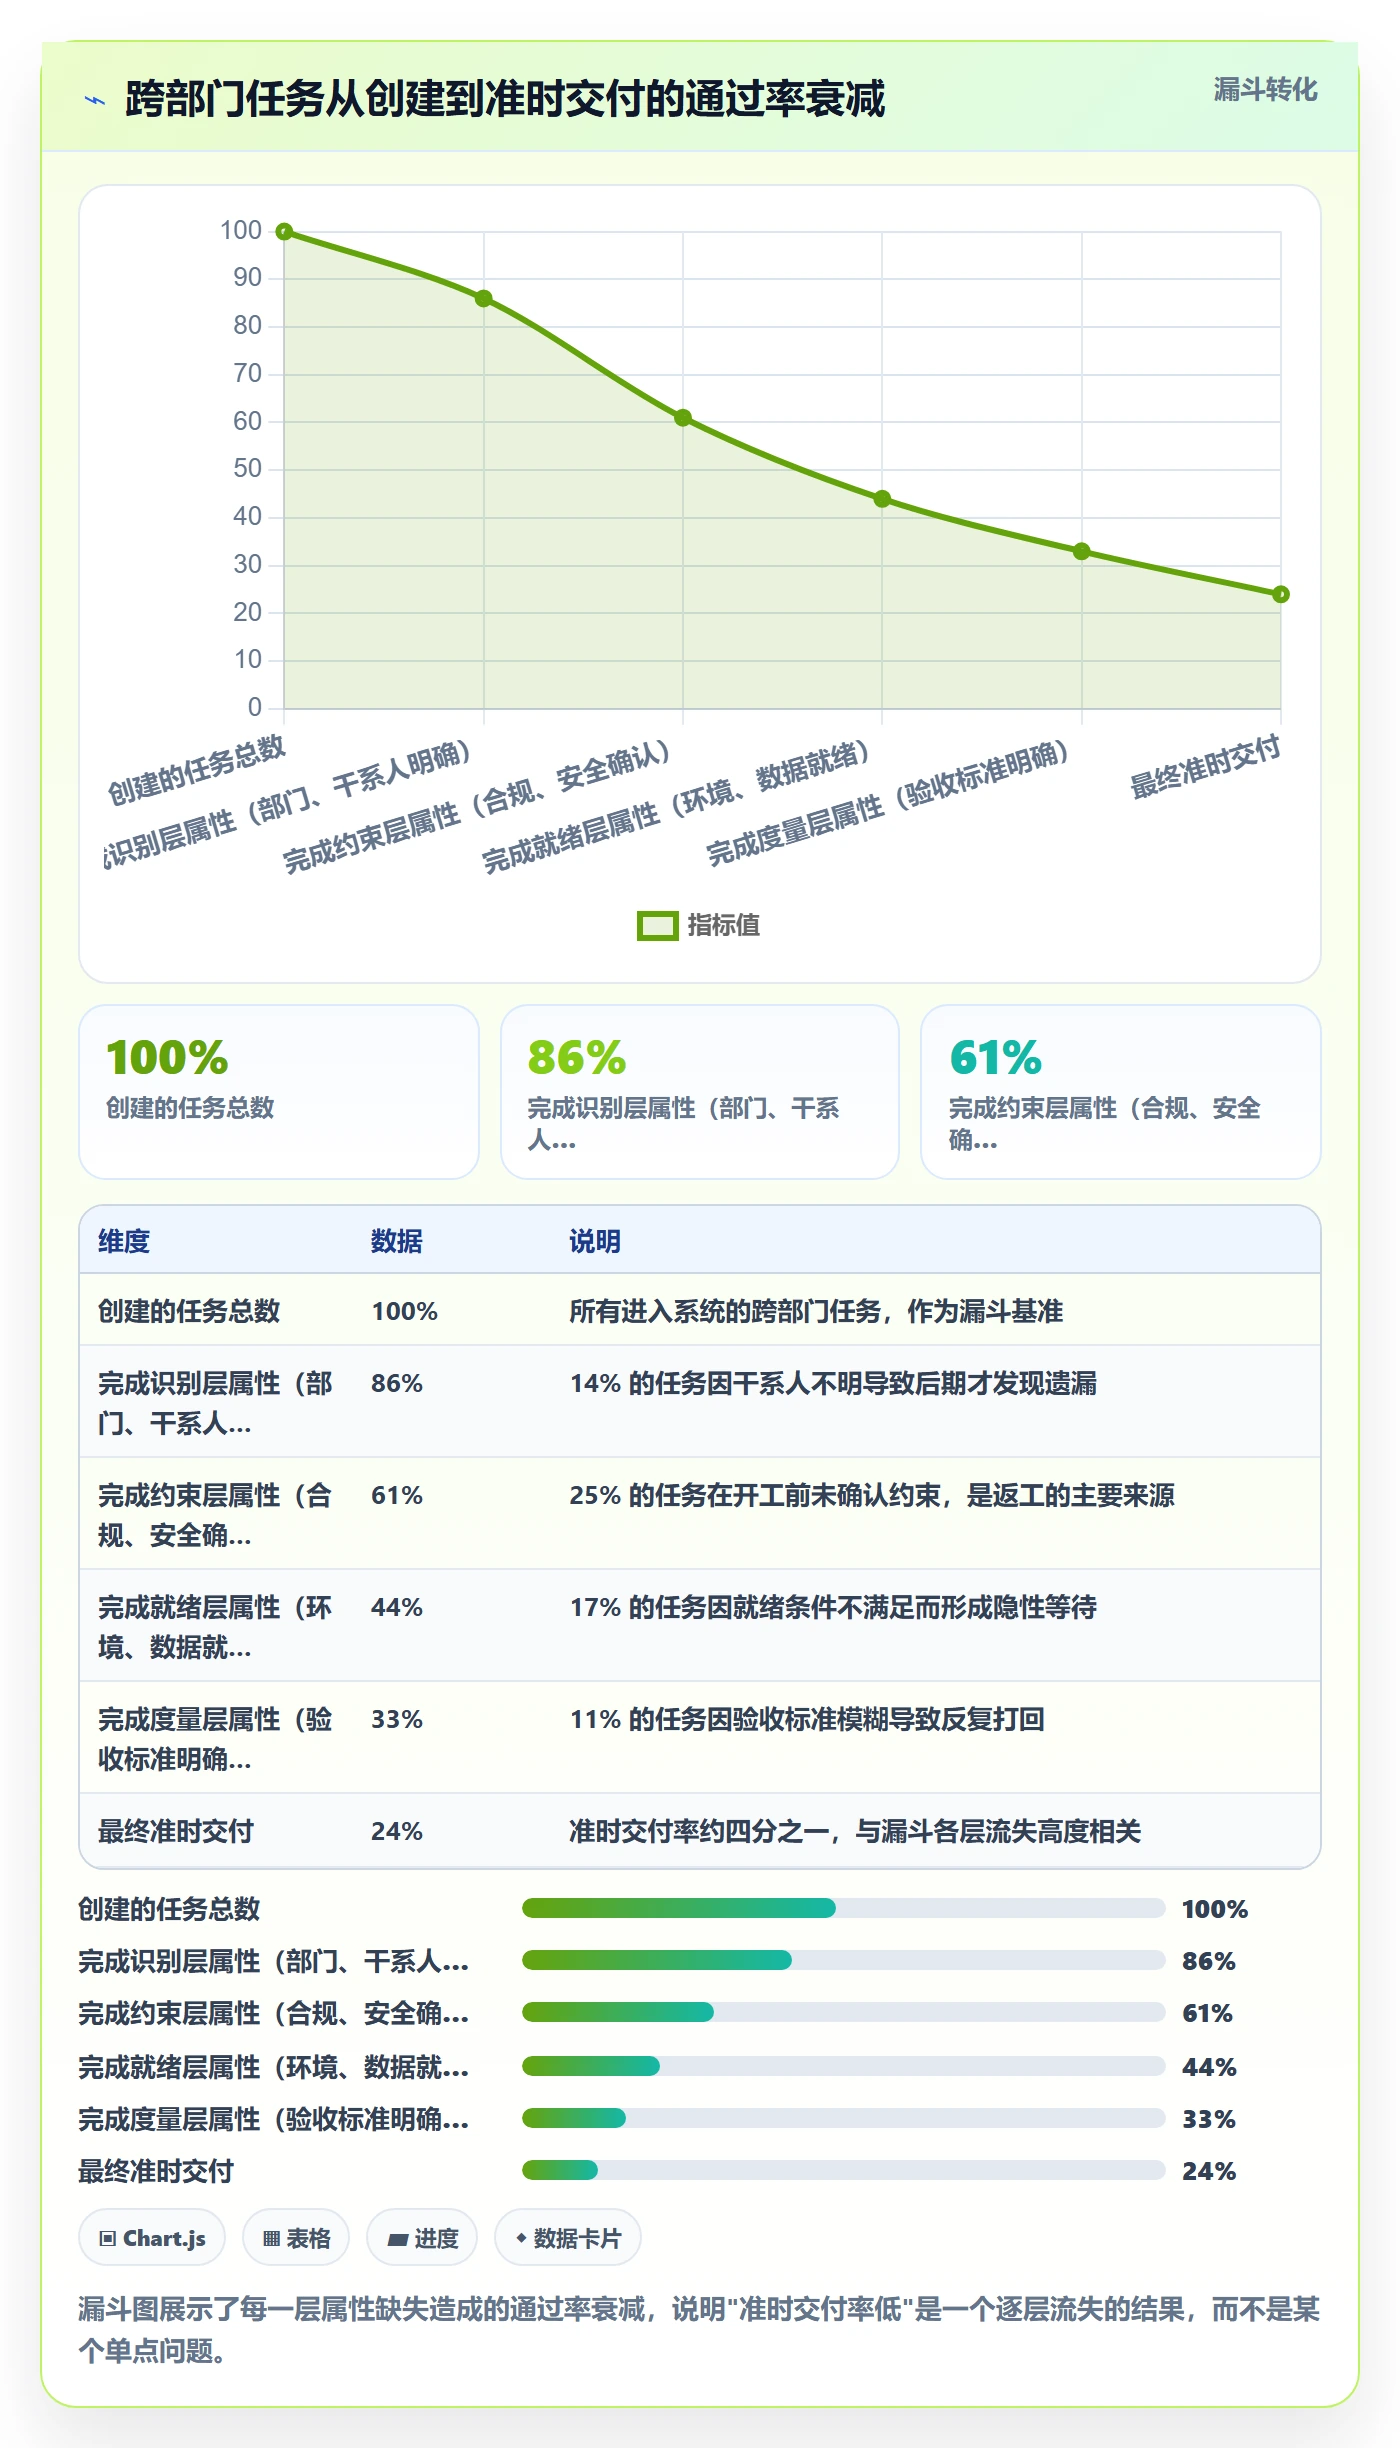Screen dimensions: 1400x2448
Task: Click the chart data point at 44
Action: click(x=882, y=499)
